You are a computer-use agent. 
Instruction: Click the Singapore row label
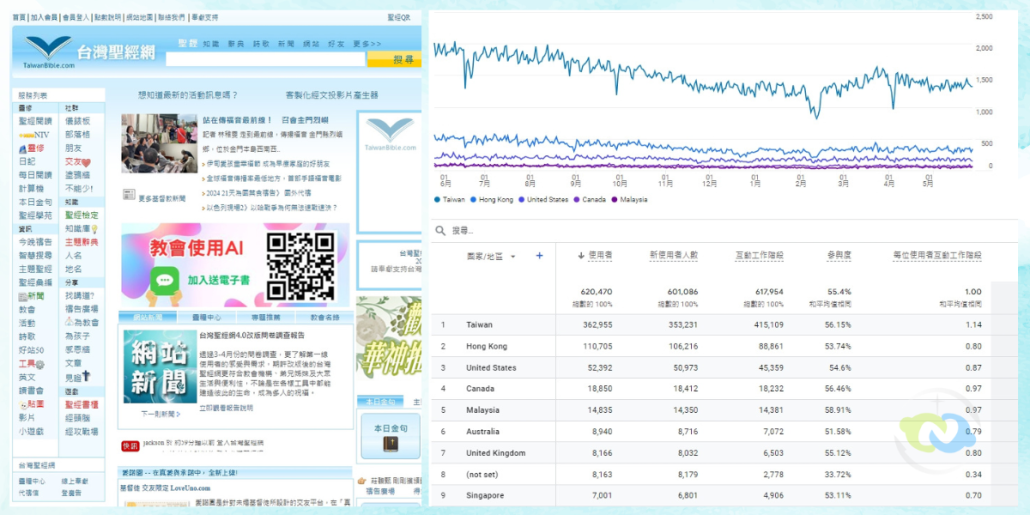(482, 496)
